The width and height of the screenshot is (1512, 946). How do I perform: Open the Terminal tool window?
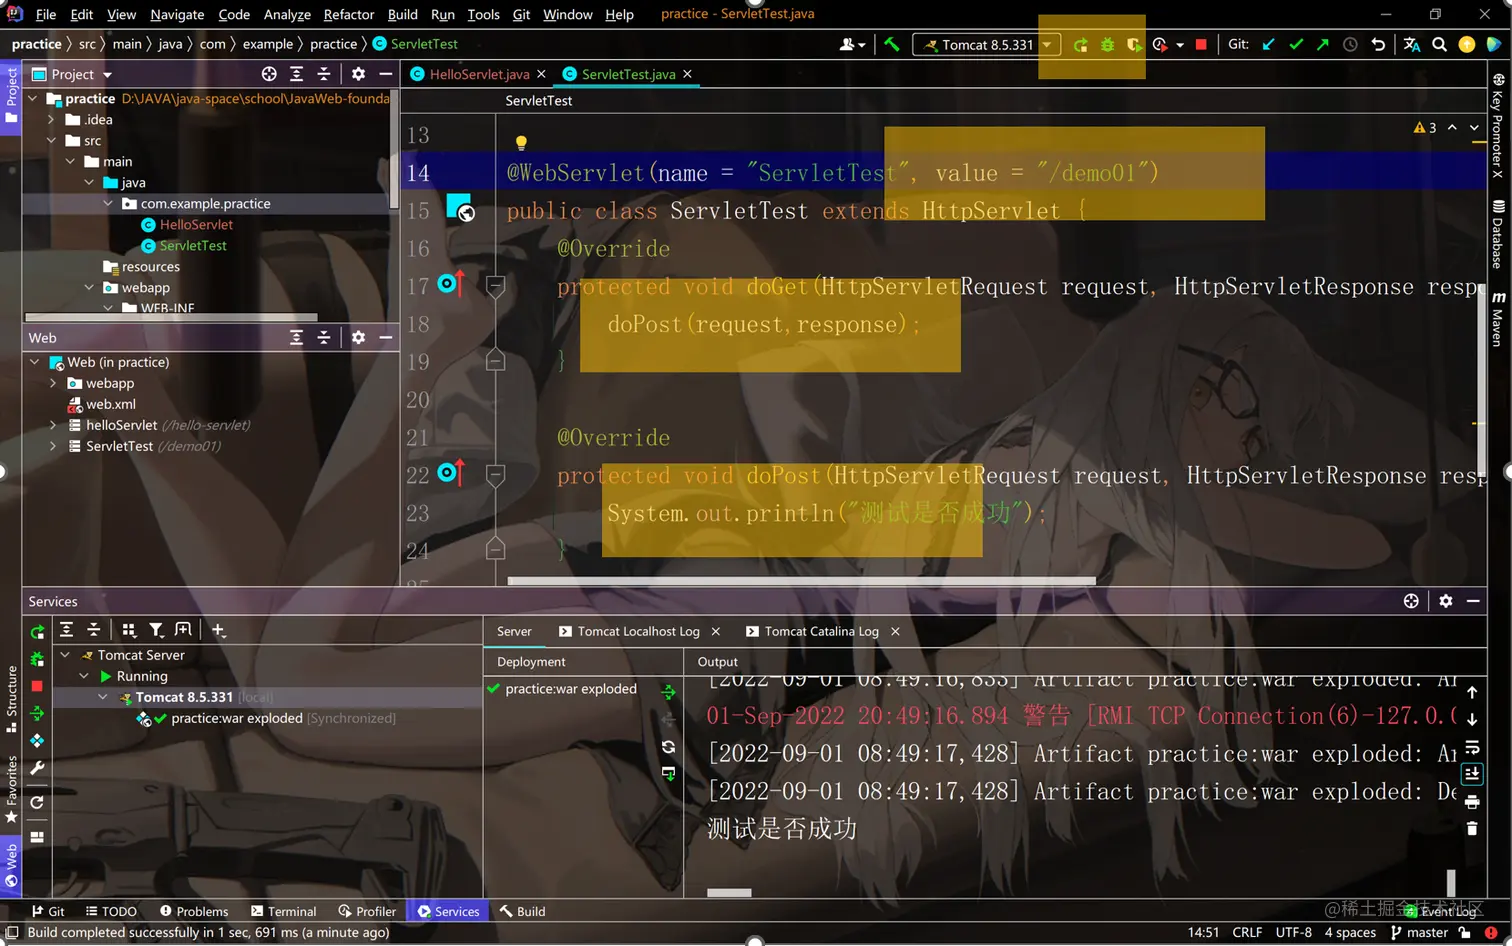[x=283, y=911]
